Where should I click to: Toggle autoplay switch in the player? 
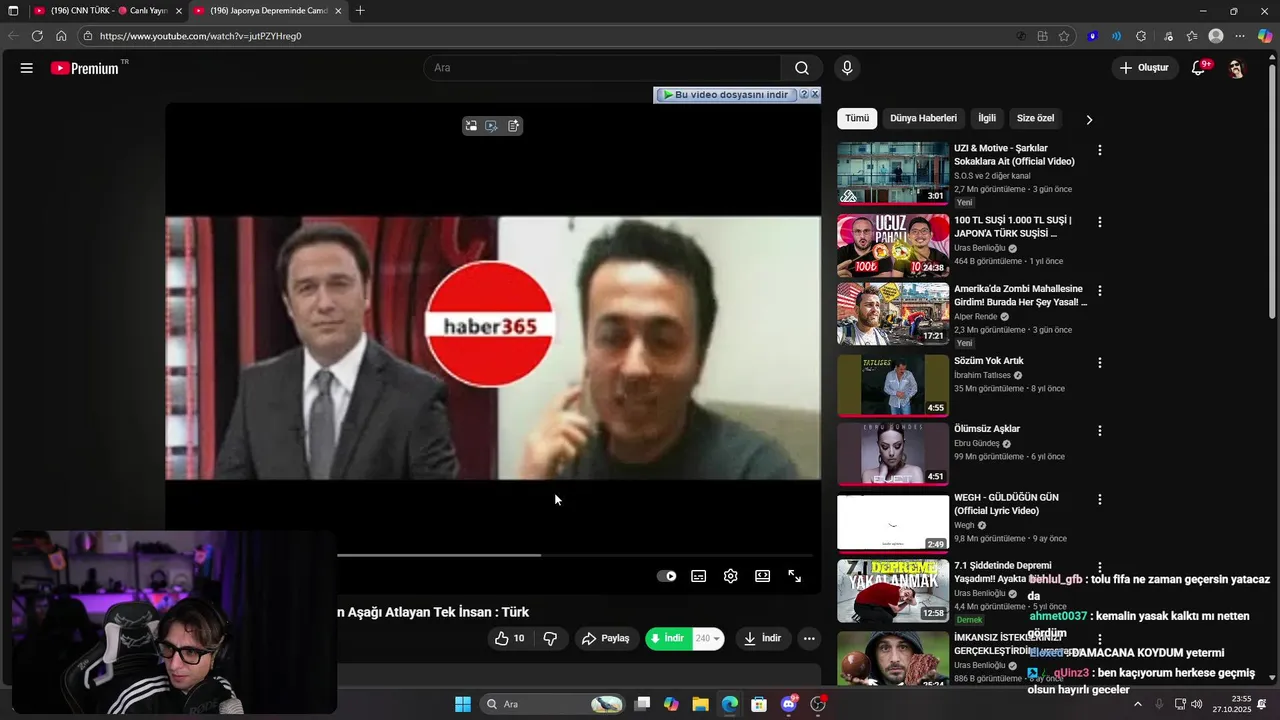pos(666,576)
